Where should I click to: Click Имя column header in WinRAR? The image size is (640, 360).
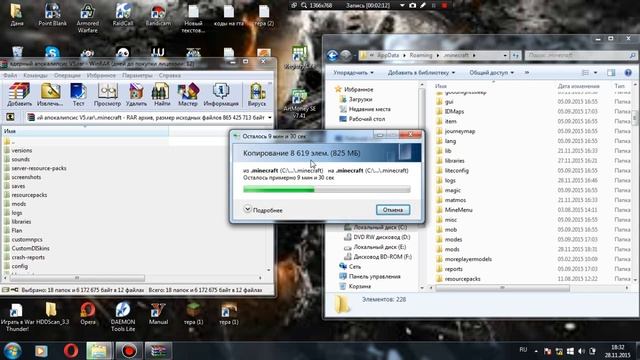point(85,131)
